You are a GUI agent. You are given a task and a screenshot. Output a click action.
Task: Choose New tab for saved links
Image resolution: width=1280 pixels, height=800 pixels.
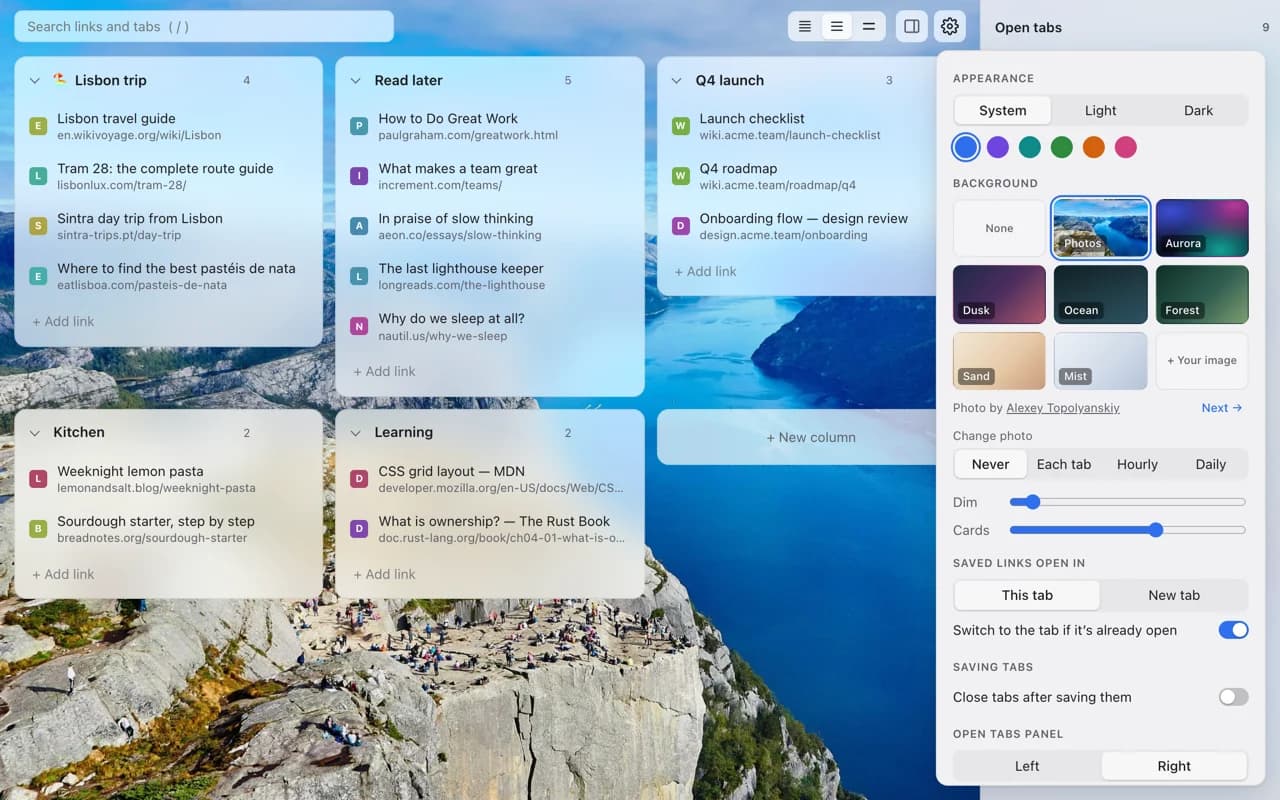click(x=1174, y=595)
